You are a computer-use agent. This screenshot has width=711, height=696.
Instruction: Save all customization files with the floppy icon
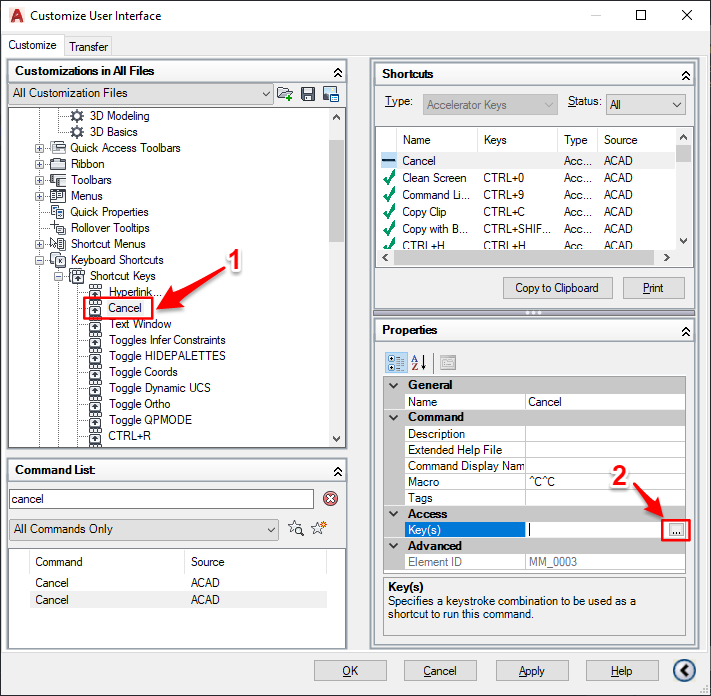pos(308,94)
